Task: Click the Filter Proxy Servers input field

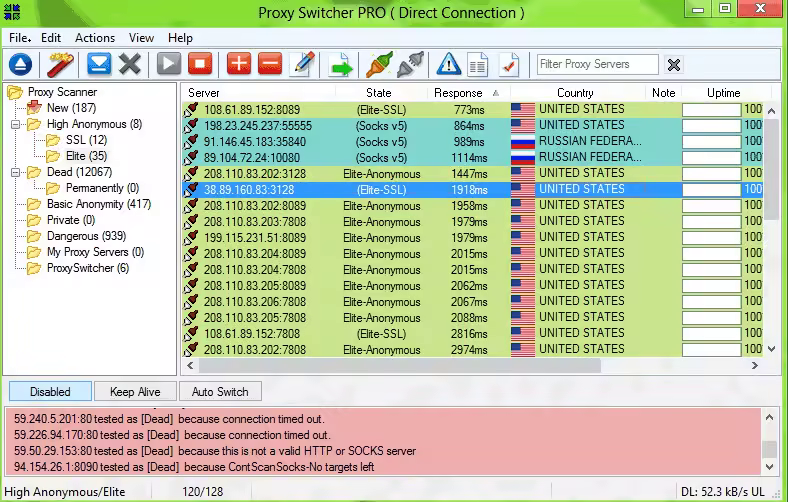Action: pyautogui.click(x=597, y=65)
